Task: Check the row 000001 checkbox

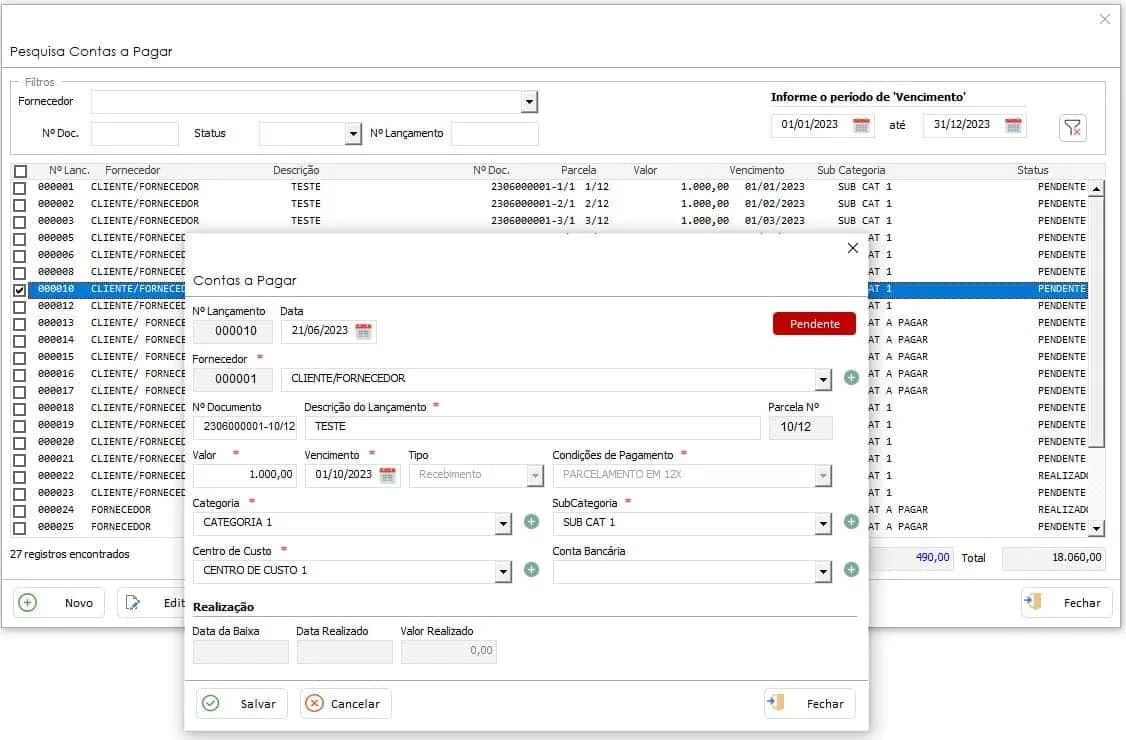Action: tap(20, 188)
